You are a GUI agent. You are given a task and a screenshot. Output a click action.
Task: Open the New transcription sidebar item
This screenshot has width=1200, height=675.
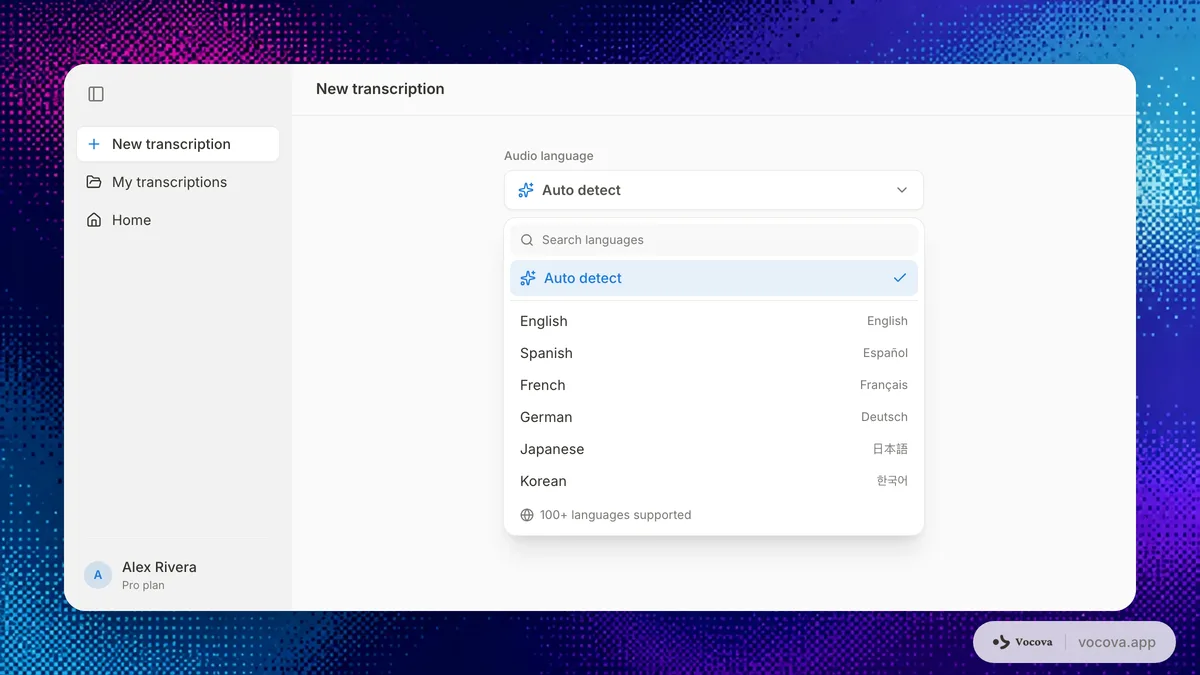(178, 144)
